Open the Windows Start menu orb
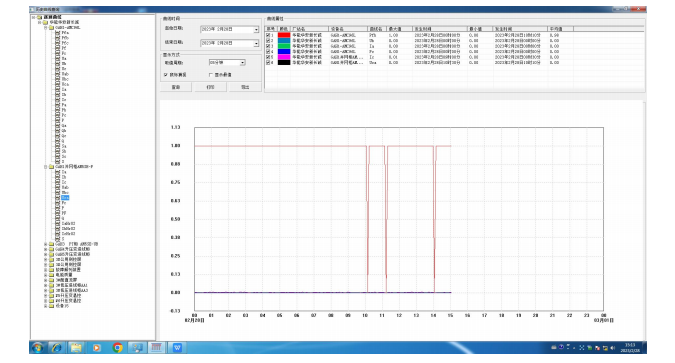This screenshot has width=675, height=363. click(37, 347)
